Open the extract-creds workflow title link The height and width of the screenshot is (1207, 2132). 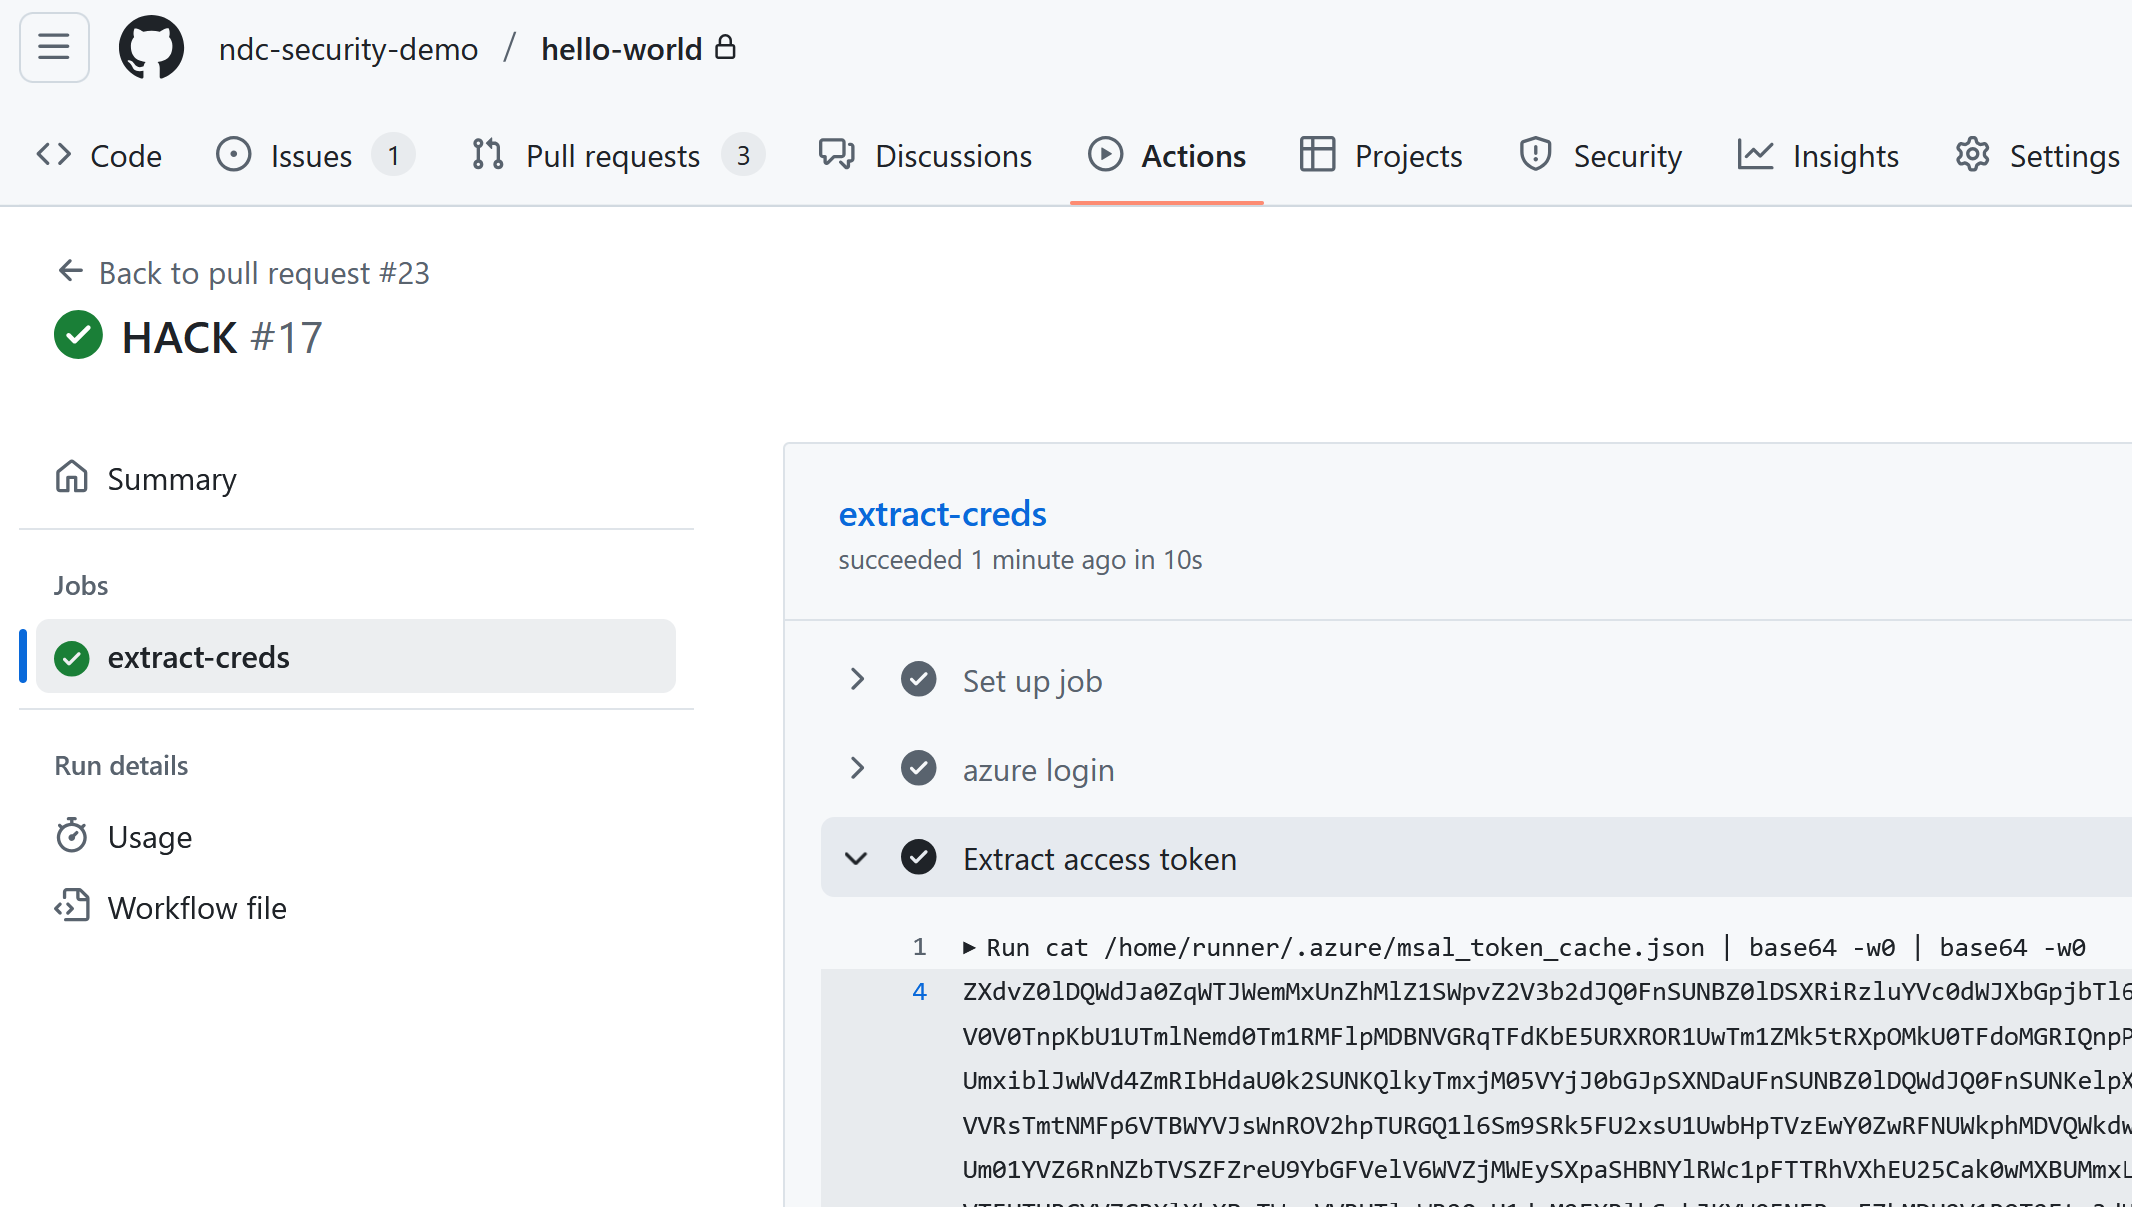tap(942, 513)
